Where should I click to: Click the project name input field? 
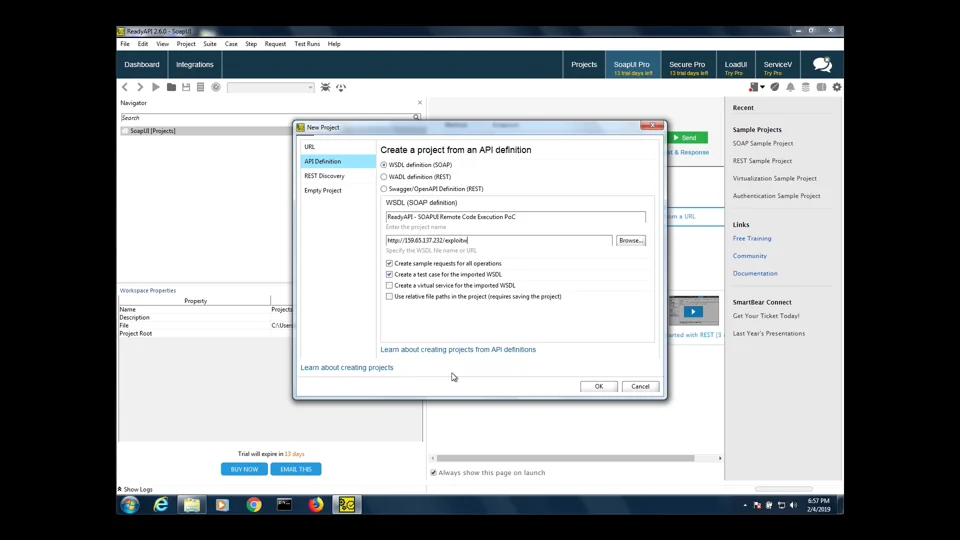[x=516, y=217]
